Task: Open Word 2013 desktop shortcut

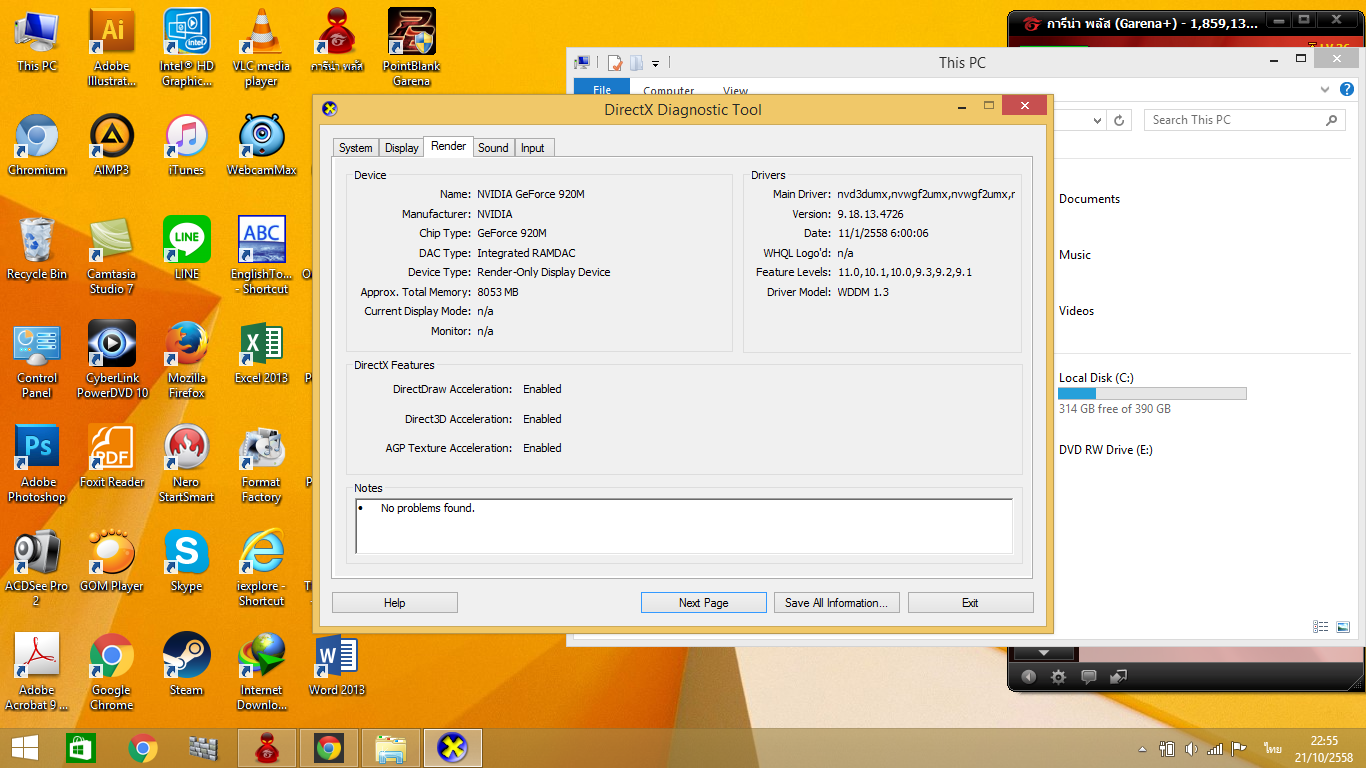Action: click(x=337, y=664)
